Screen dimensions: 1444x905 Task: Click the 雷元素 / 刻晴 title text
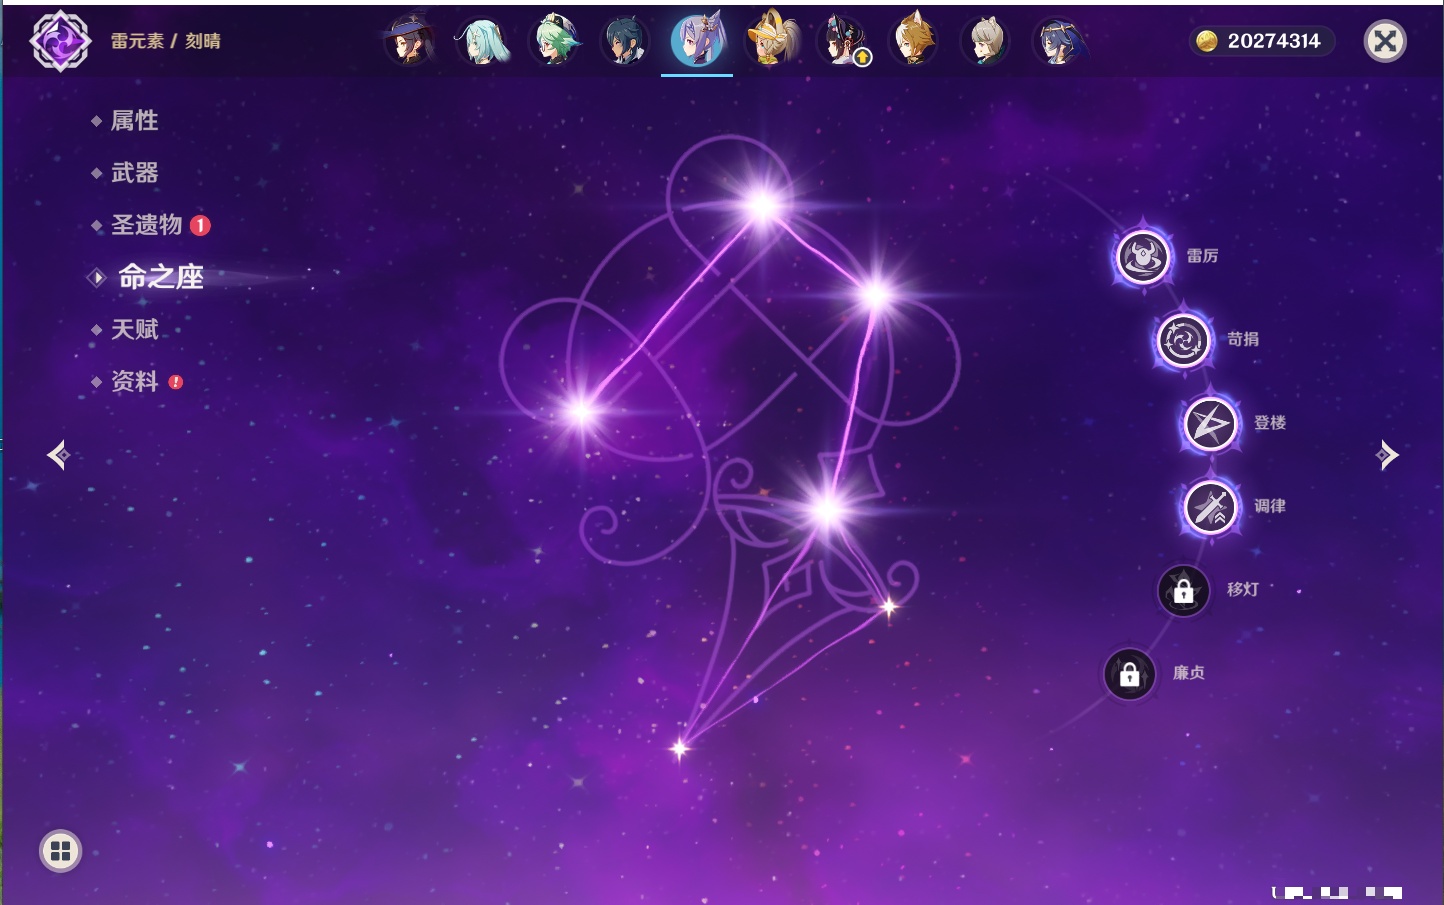[x=166, y=41]
